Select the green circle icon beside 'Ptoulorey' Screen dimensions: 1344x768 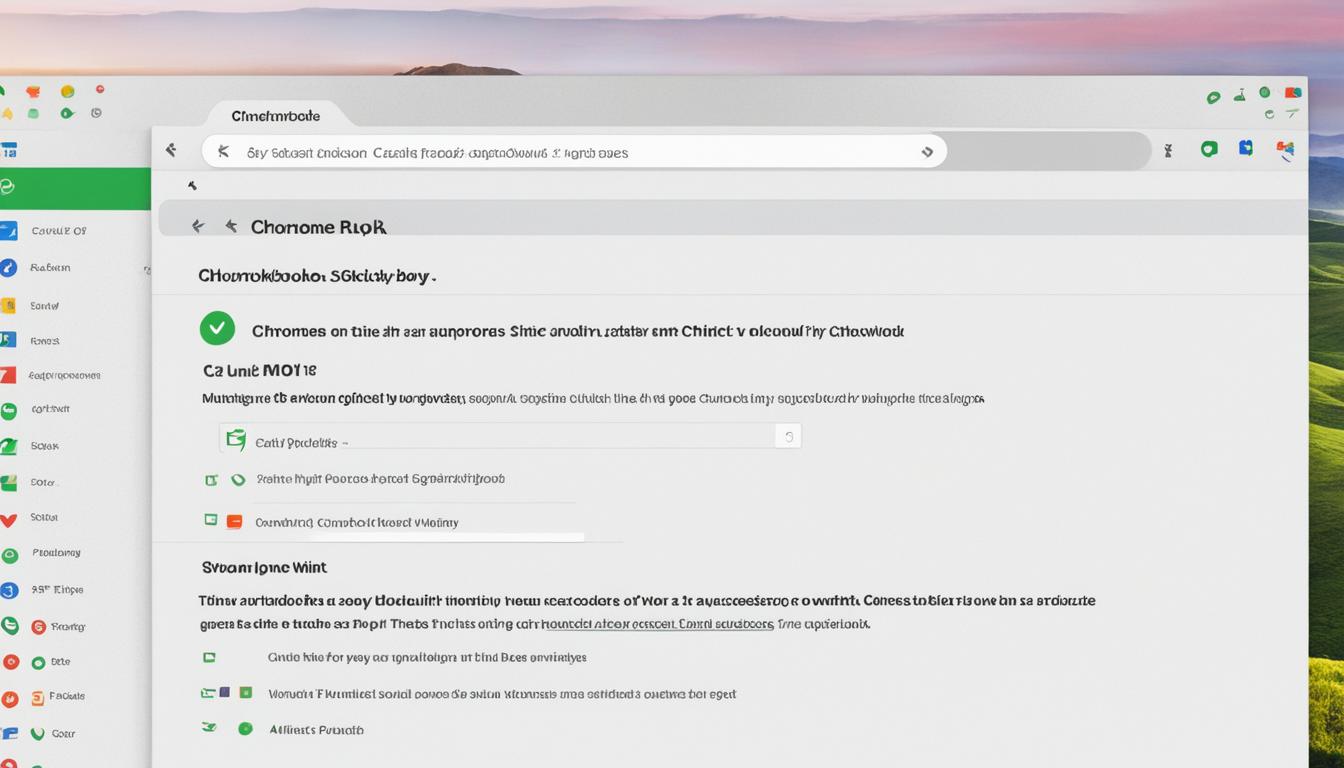pos(9,555)
